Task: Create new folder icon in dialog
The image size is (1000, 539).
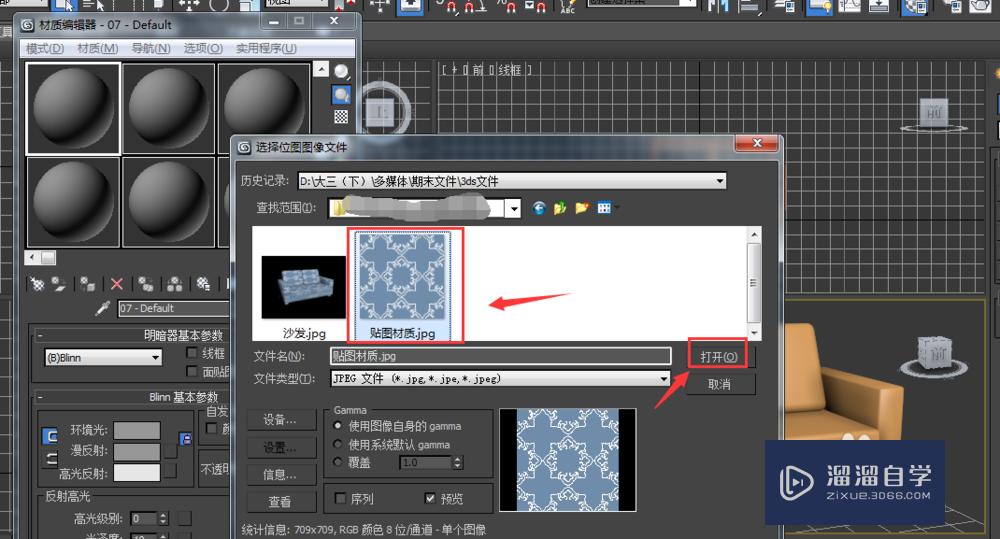Action: coord(582,208)
